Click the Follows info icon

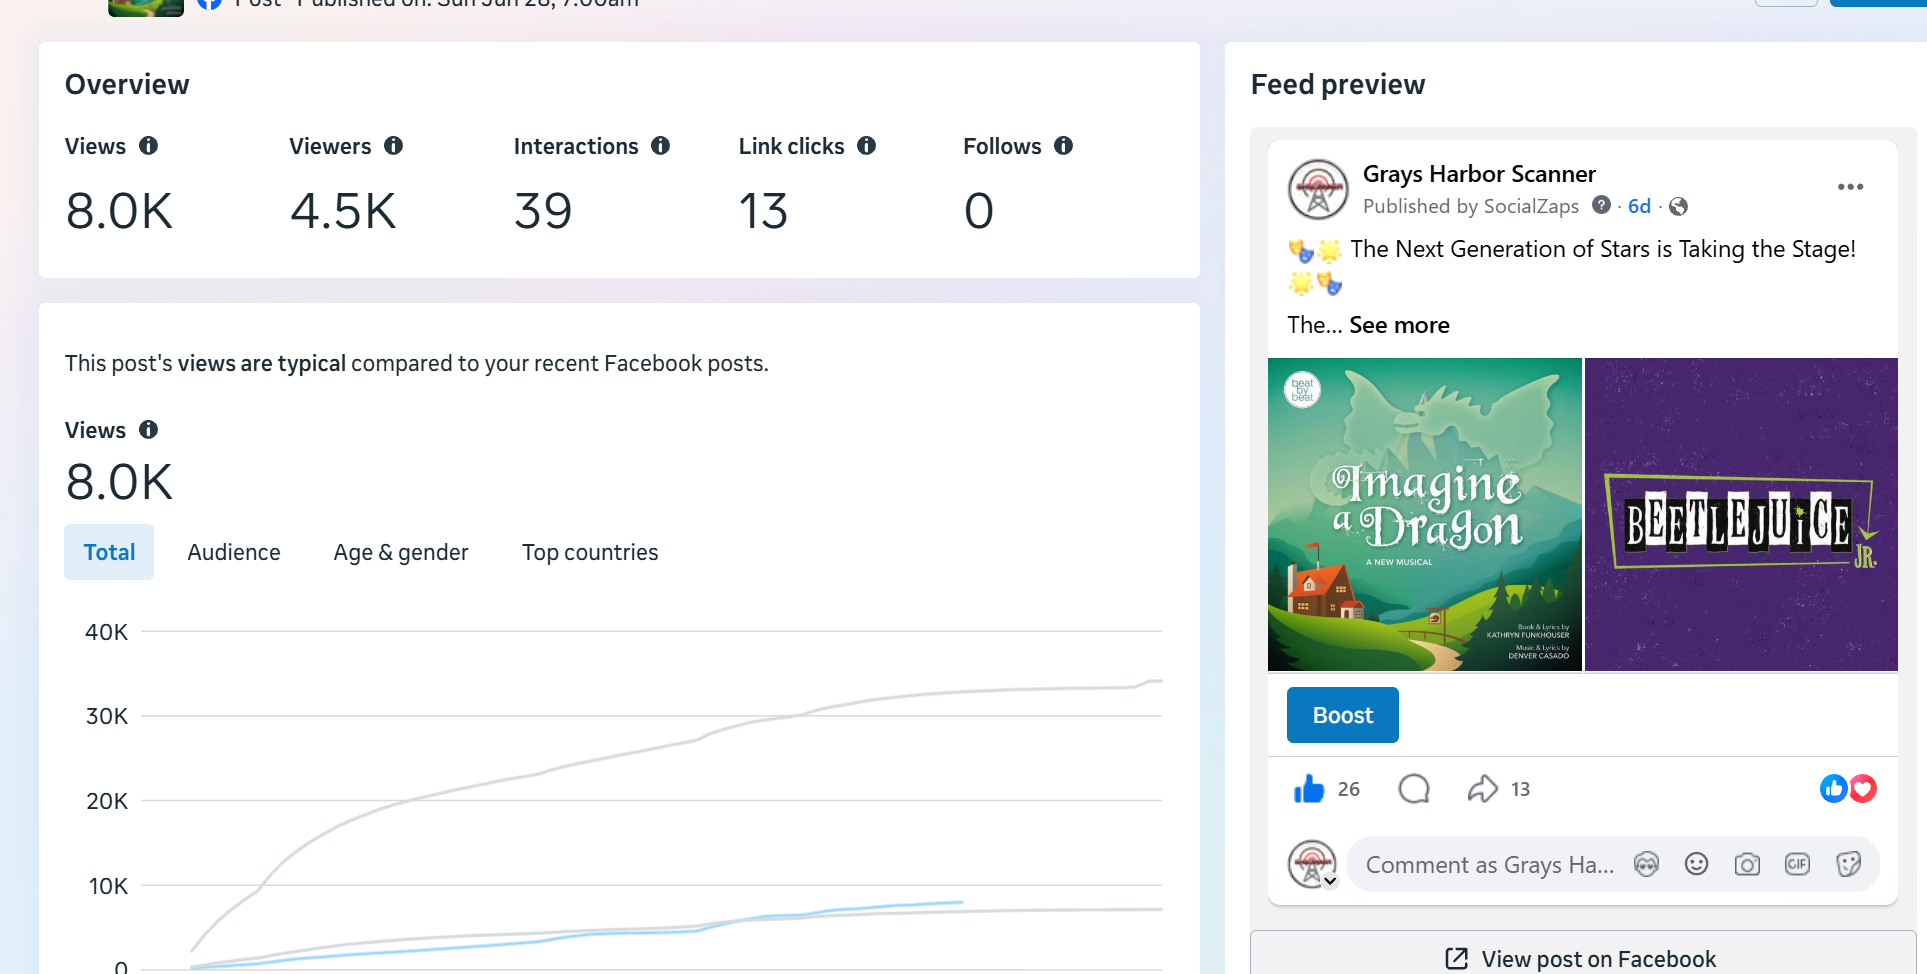click(1064, 146)
